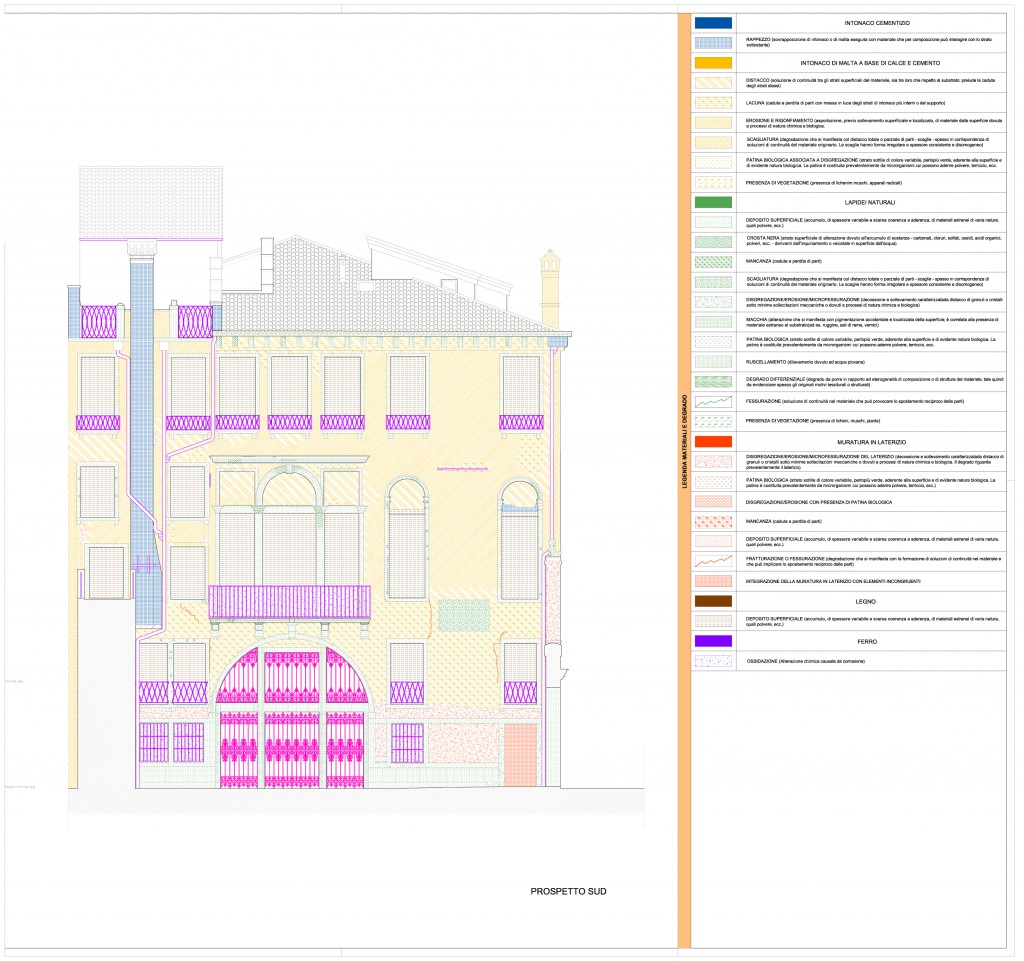The height and width of the screenshot is (961, 1024).
Task: Select the yellow calce e cemento swatch
Action: point(713,61)
